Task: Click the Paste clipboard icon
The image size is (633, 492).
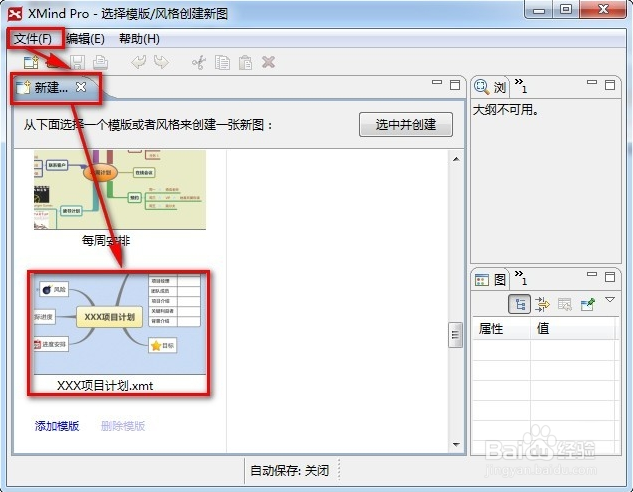Action: [x=245, y=63]
